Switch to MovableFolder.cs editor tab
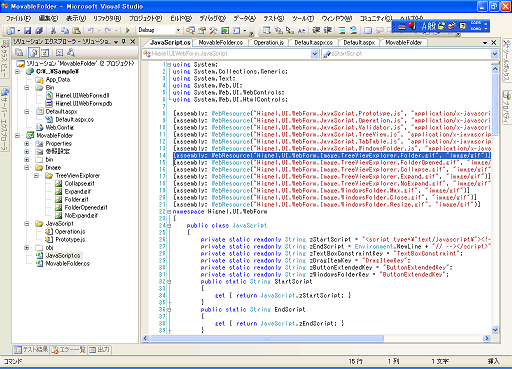This screenshot has height=369, width=512. tap(221, 43)
